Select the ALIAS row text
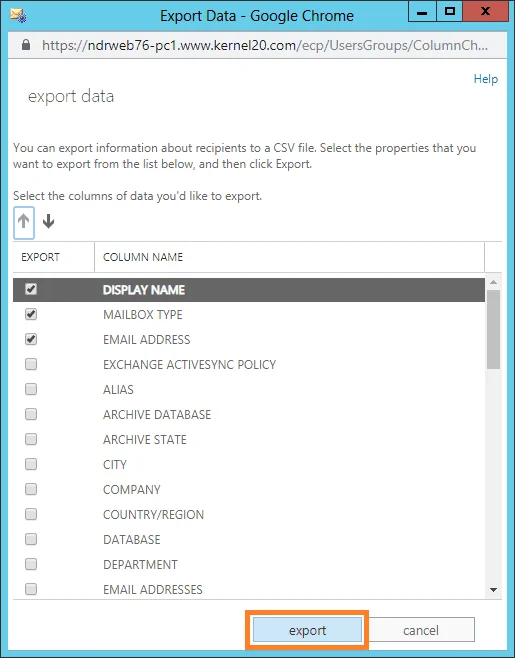 [x=118, y=389]
